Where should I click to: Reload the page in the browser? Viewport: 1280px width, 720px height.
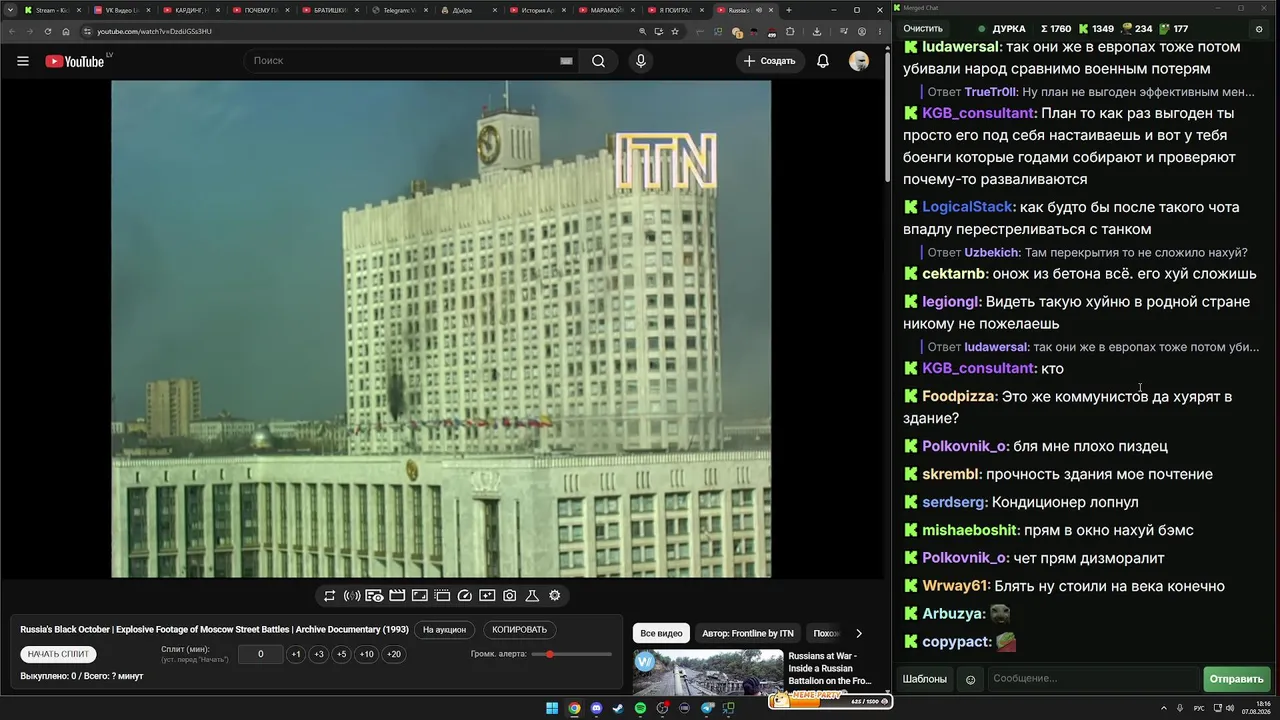pos(47,31)
